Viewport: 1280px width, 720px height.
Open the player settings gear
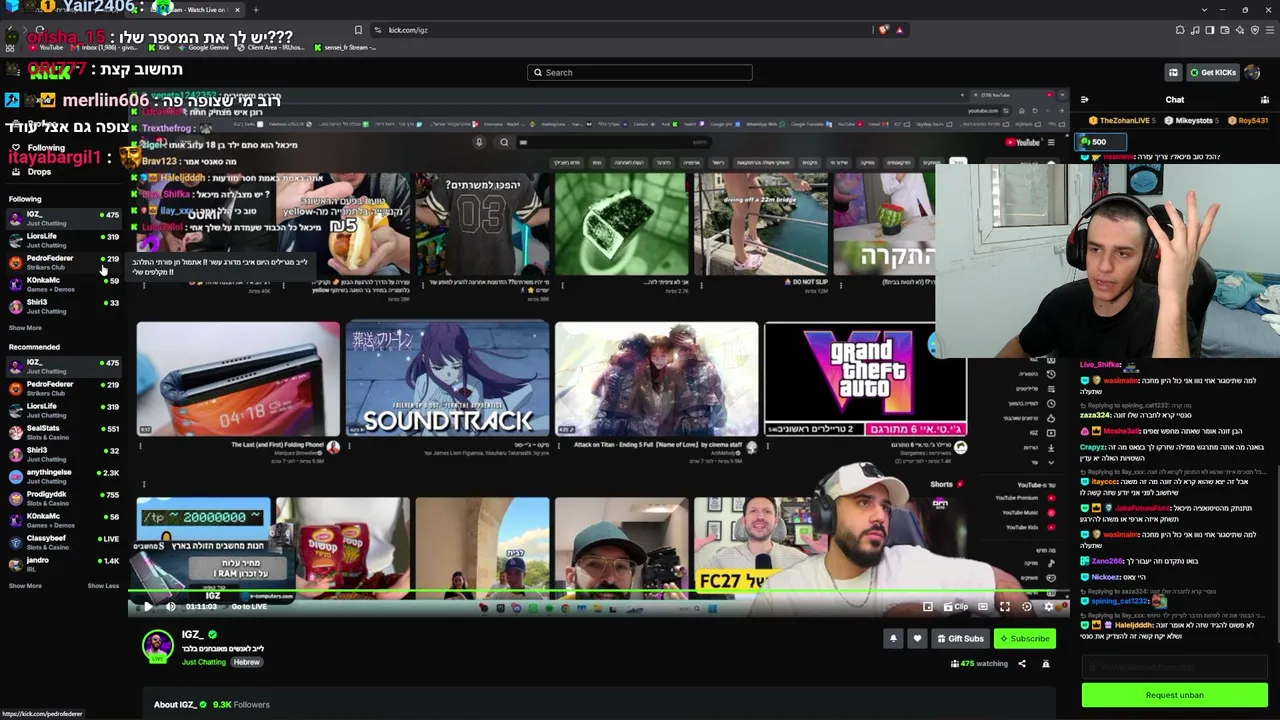[1048, 607]
